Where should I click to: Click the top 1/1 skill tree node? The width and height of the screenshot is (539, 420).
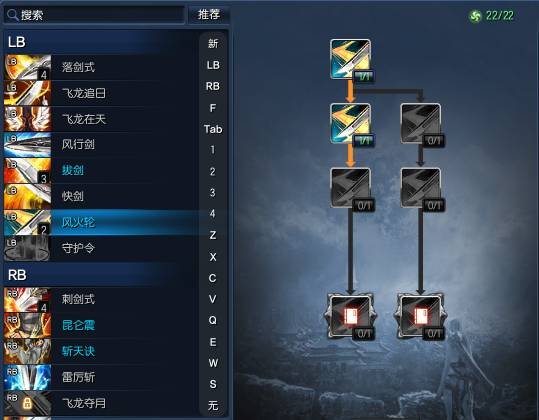[351, 59]
